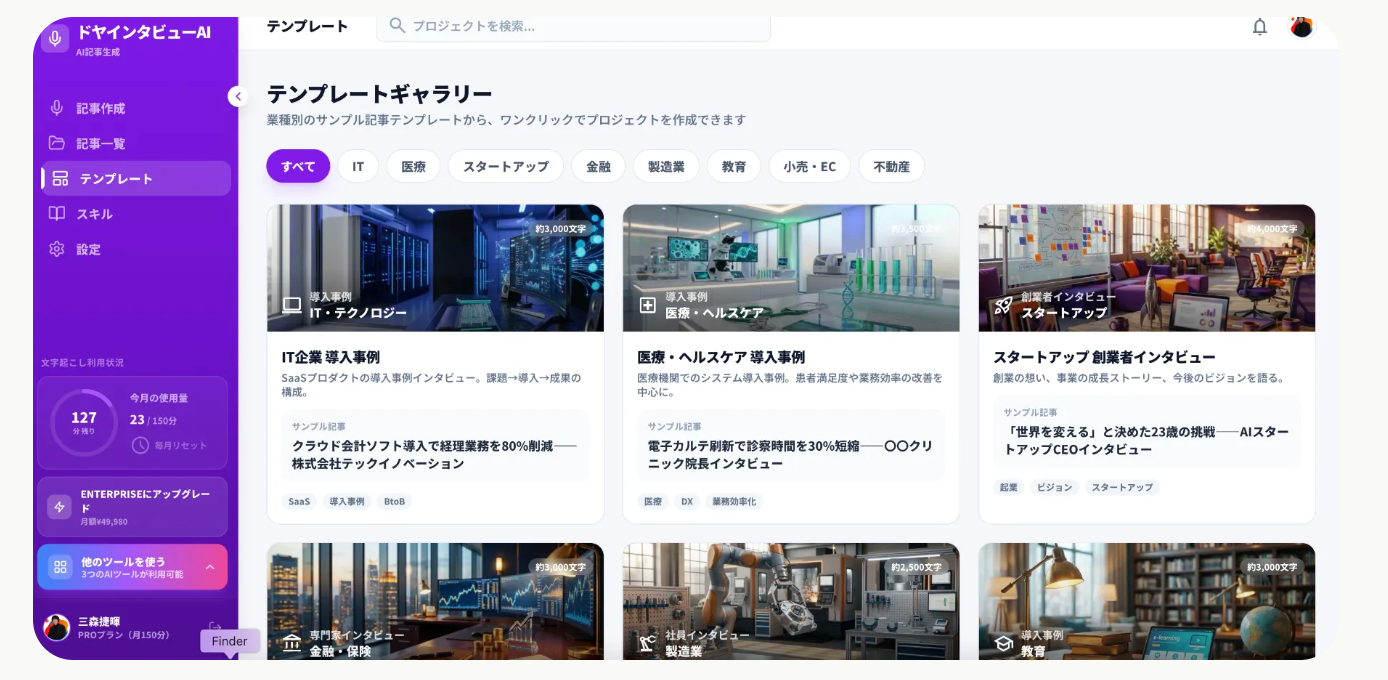
Task: Open the クラウド会計ソフト sample article
Action: pyautogui.click(x=435, y=445)
